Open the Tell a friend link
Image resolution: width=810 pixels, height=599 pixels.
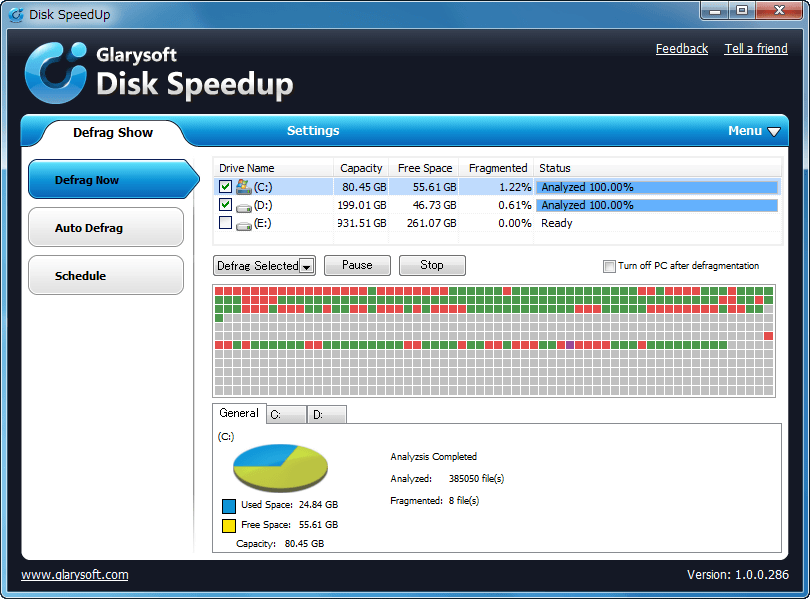[x=756, y=49]
